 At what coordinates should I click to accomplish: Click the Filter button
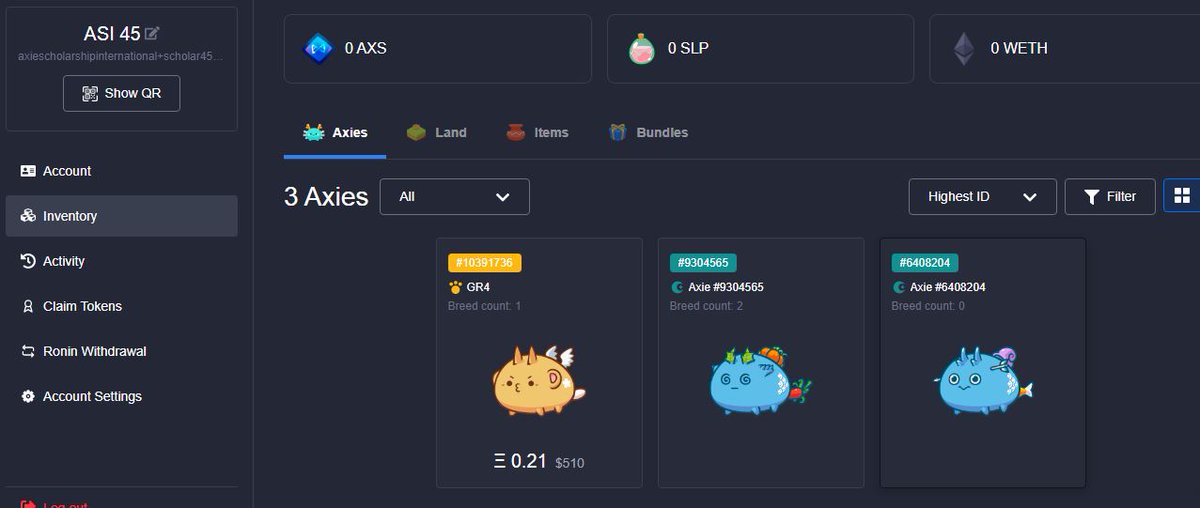[1110, 197]
